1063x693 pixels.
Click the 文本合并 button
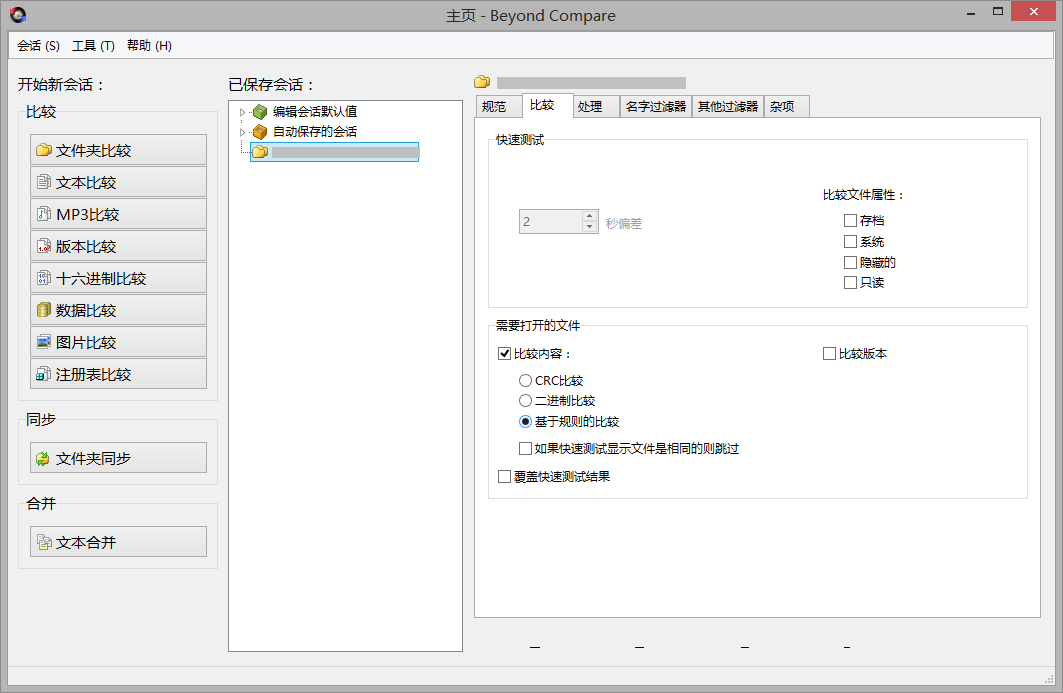[118, 542]
